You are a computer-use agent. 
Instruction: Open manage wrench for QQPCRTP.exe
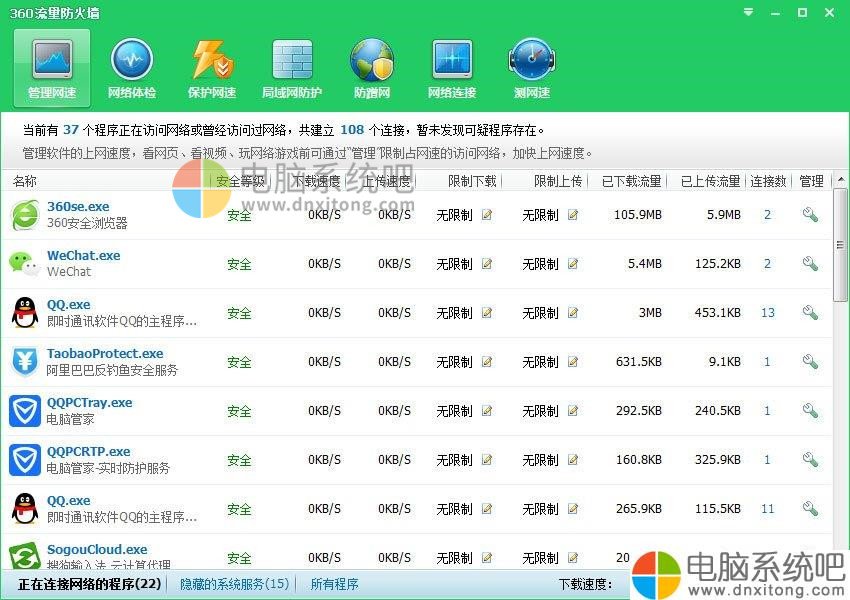pos(810,459)
